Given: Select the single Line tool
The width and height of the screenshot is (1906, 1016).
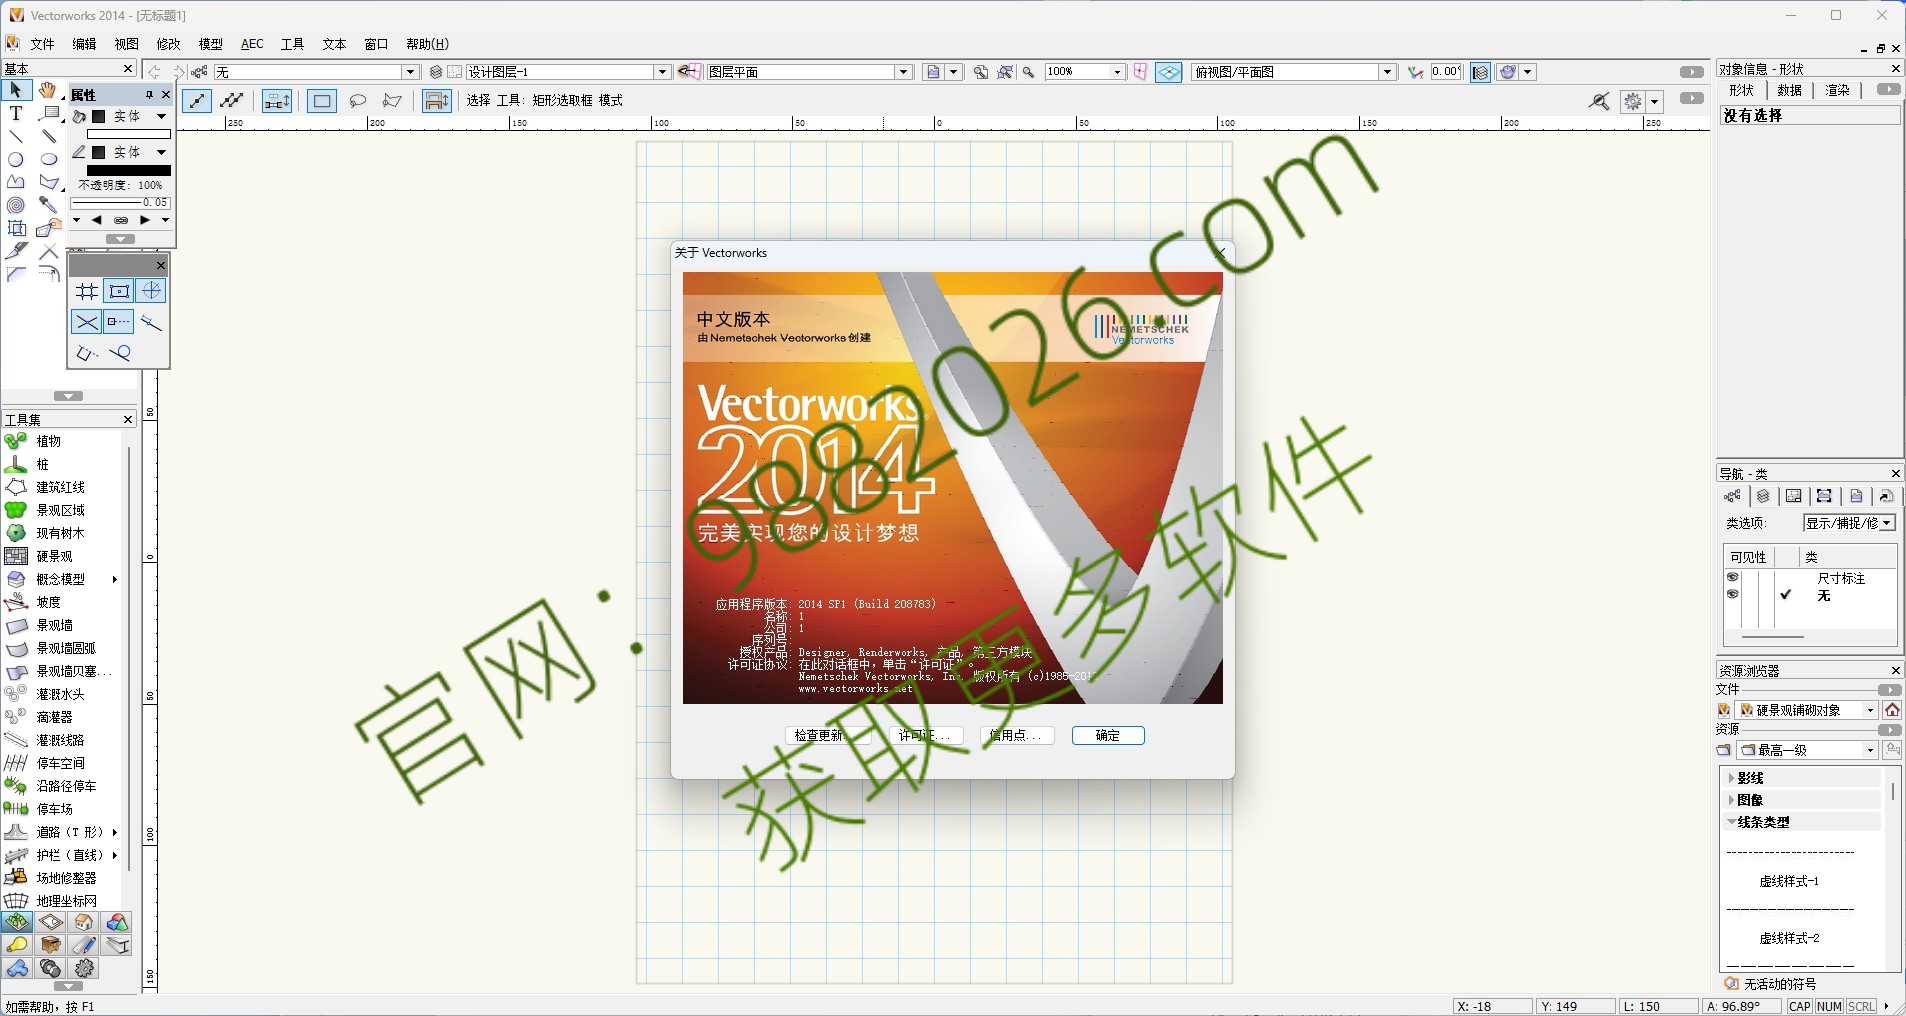Looking at the screenshot, I should coord(16,136).
